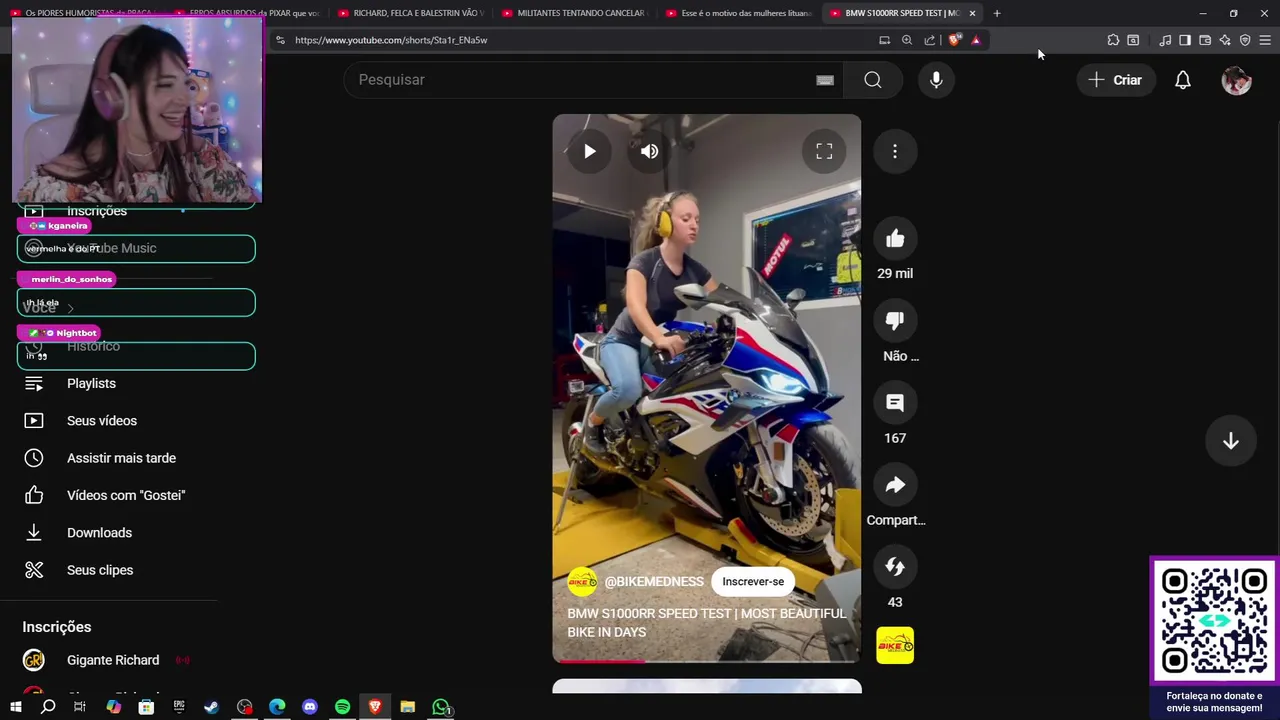
Task: Open Brave Rewards triangle icon
Action: click(x=976, y=40)
